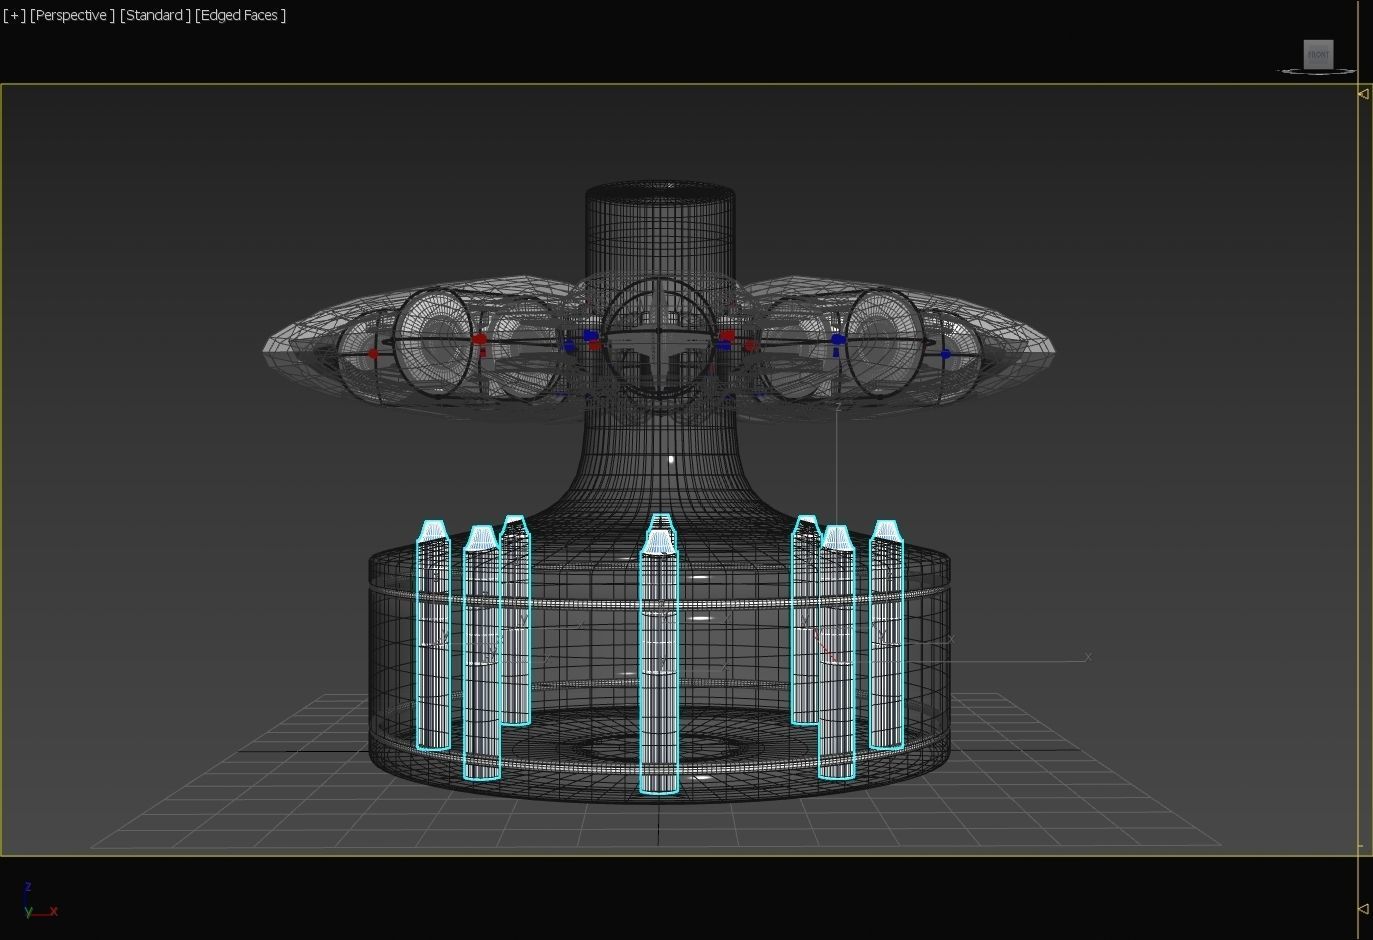Screen dimensions: 1373x940
Task: Select the central spherical cage object
Action: click(x=659, y=335)
